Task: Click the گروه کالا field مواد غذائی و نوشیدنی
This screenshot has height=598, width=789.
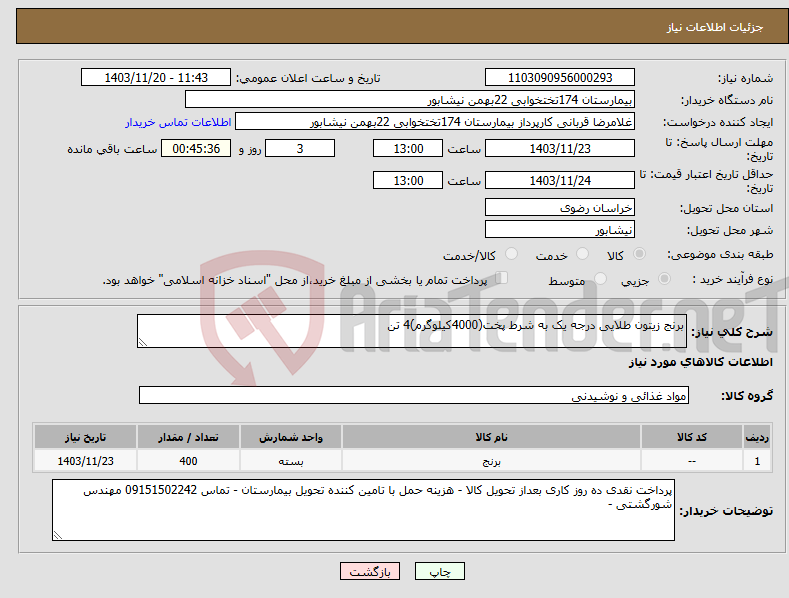Action: coord(414,396)
